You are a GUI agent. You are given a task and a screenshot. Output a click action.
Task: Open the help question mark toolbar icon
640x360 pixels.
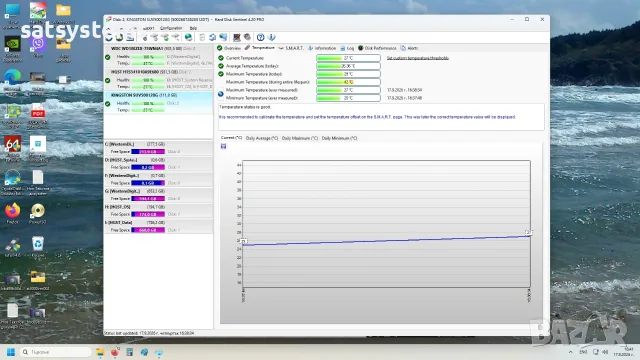click(x=260, y=38)
